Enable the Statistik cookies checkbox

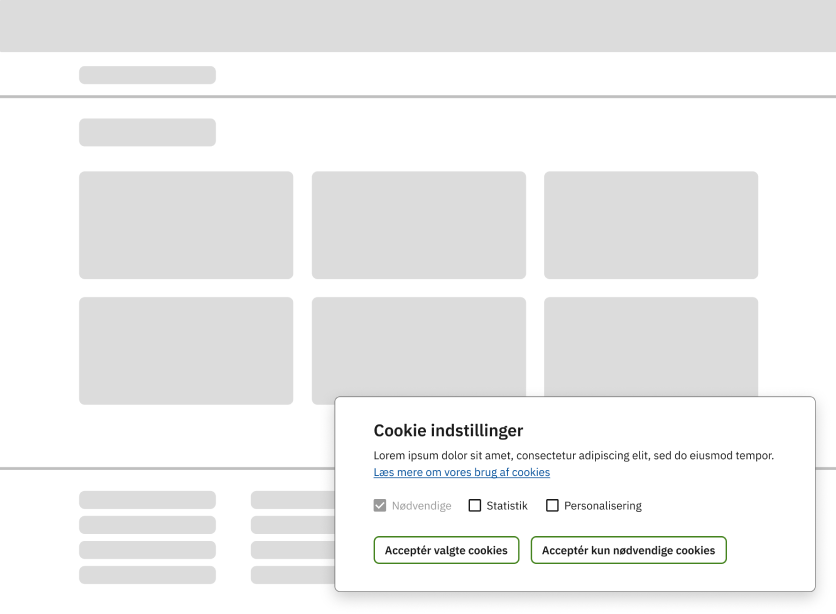[x=475, y=506]
